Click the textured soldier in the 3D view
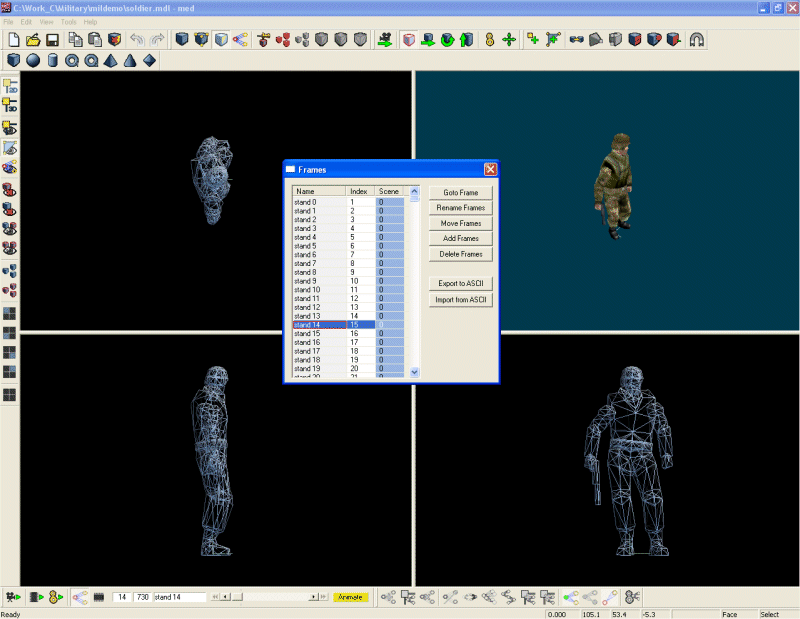The image size is (800, 619). pos(614,186)
